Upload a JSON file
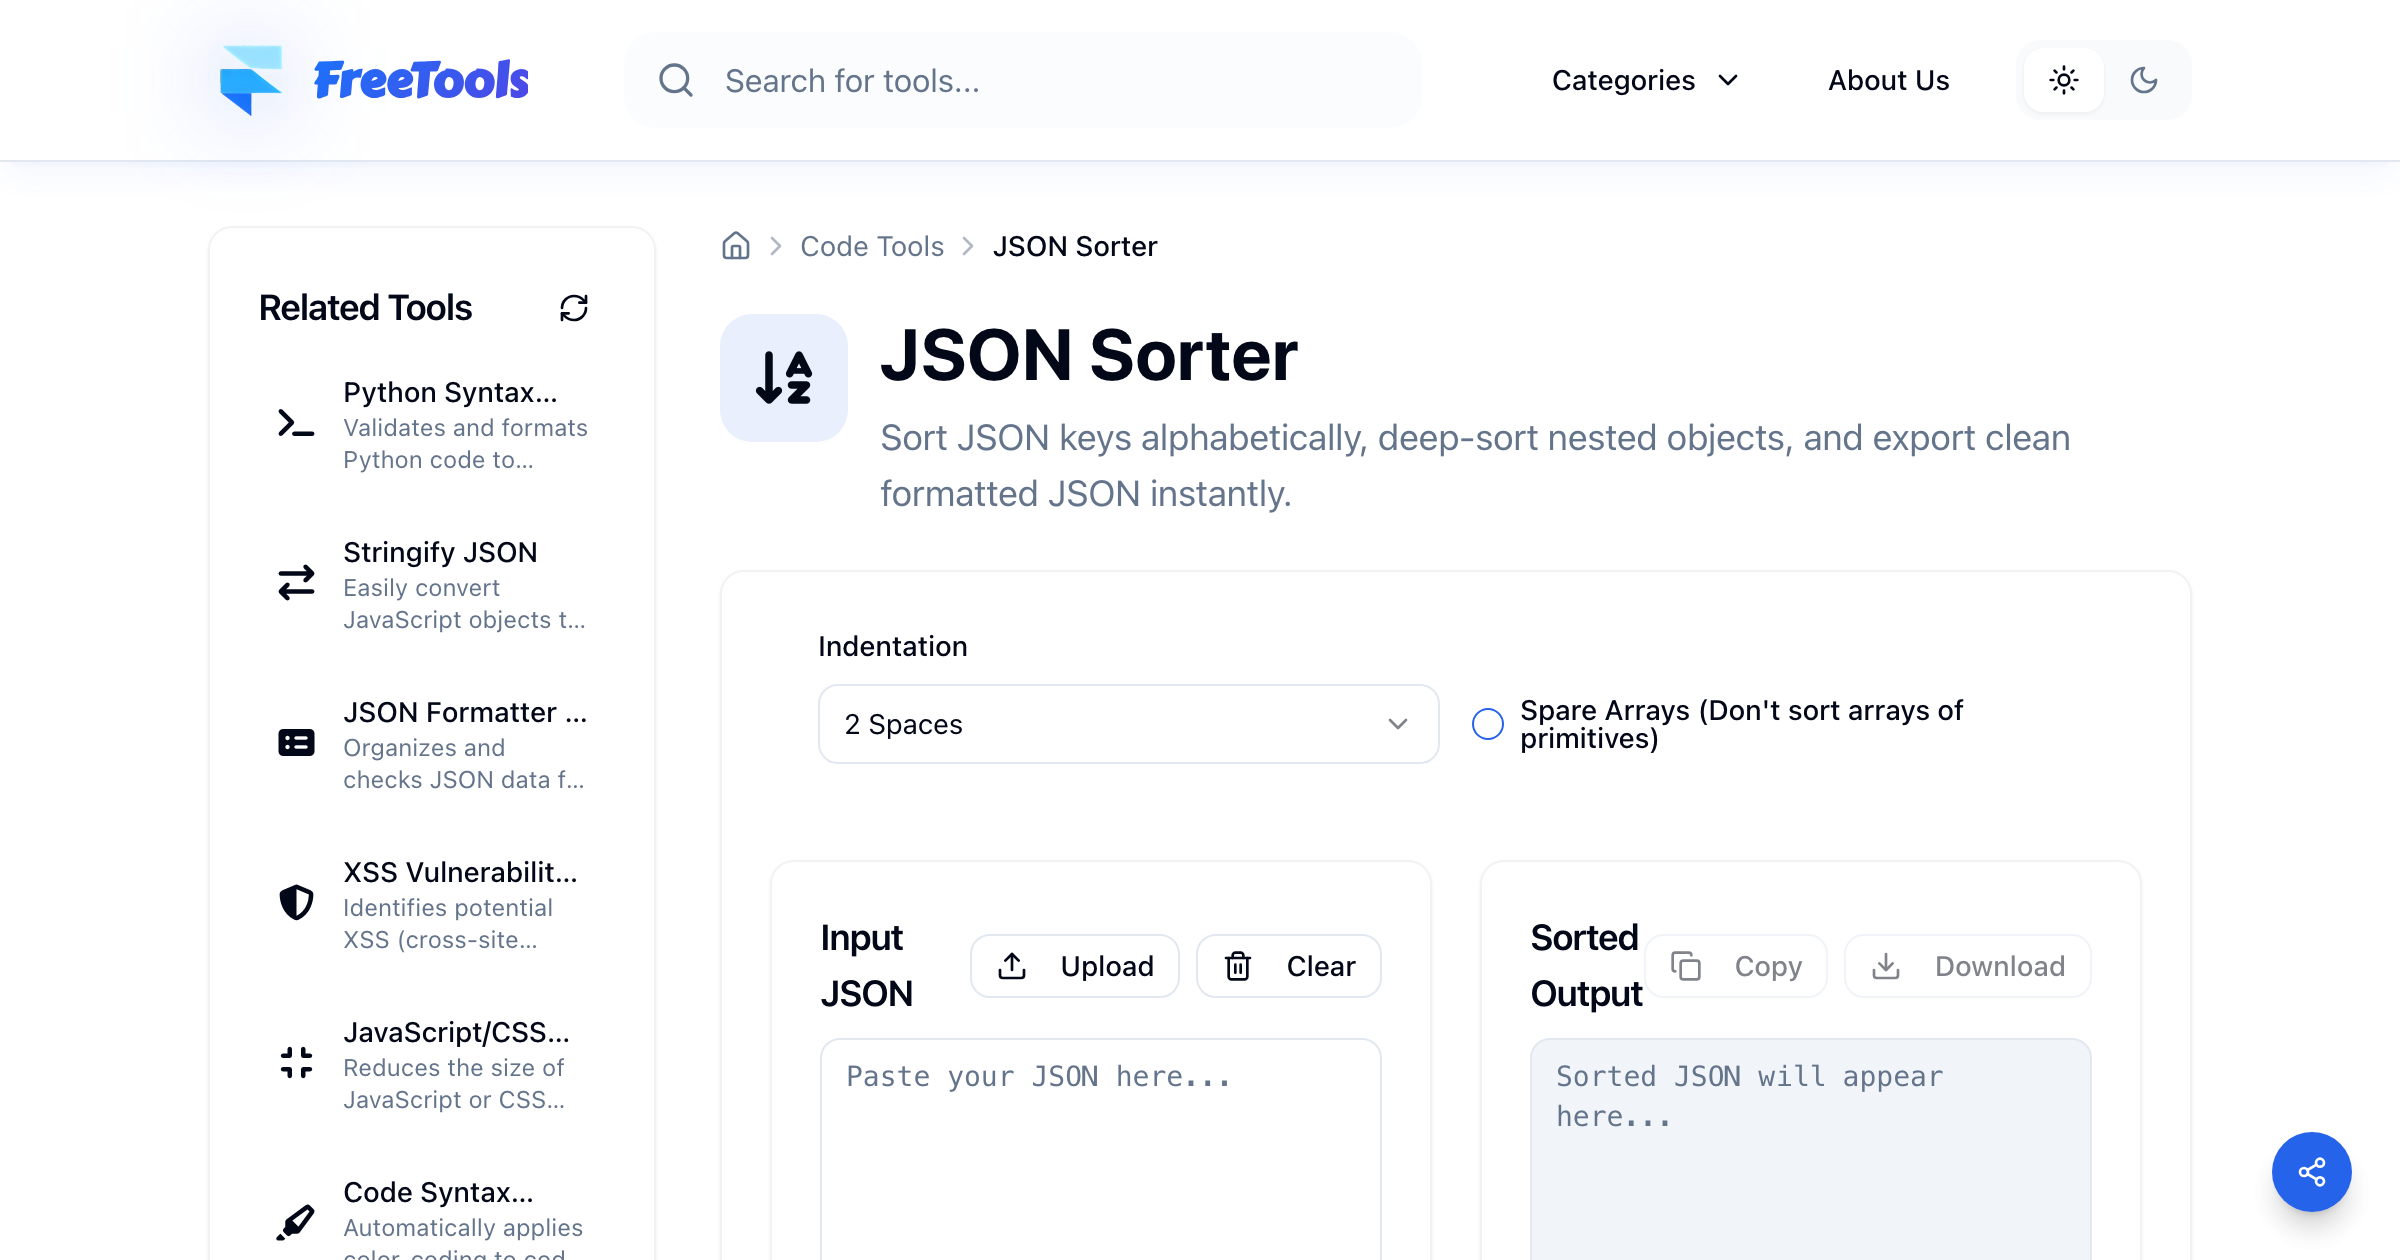The width and height of the screenshot is (2400, 1260). [1075, 966]
